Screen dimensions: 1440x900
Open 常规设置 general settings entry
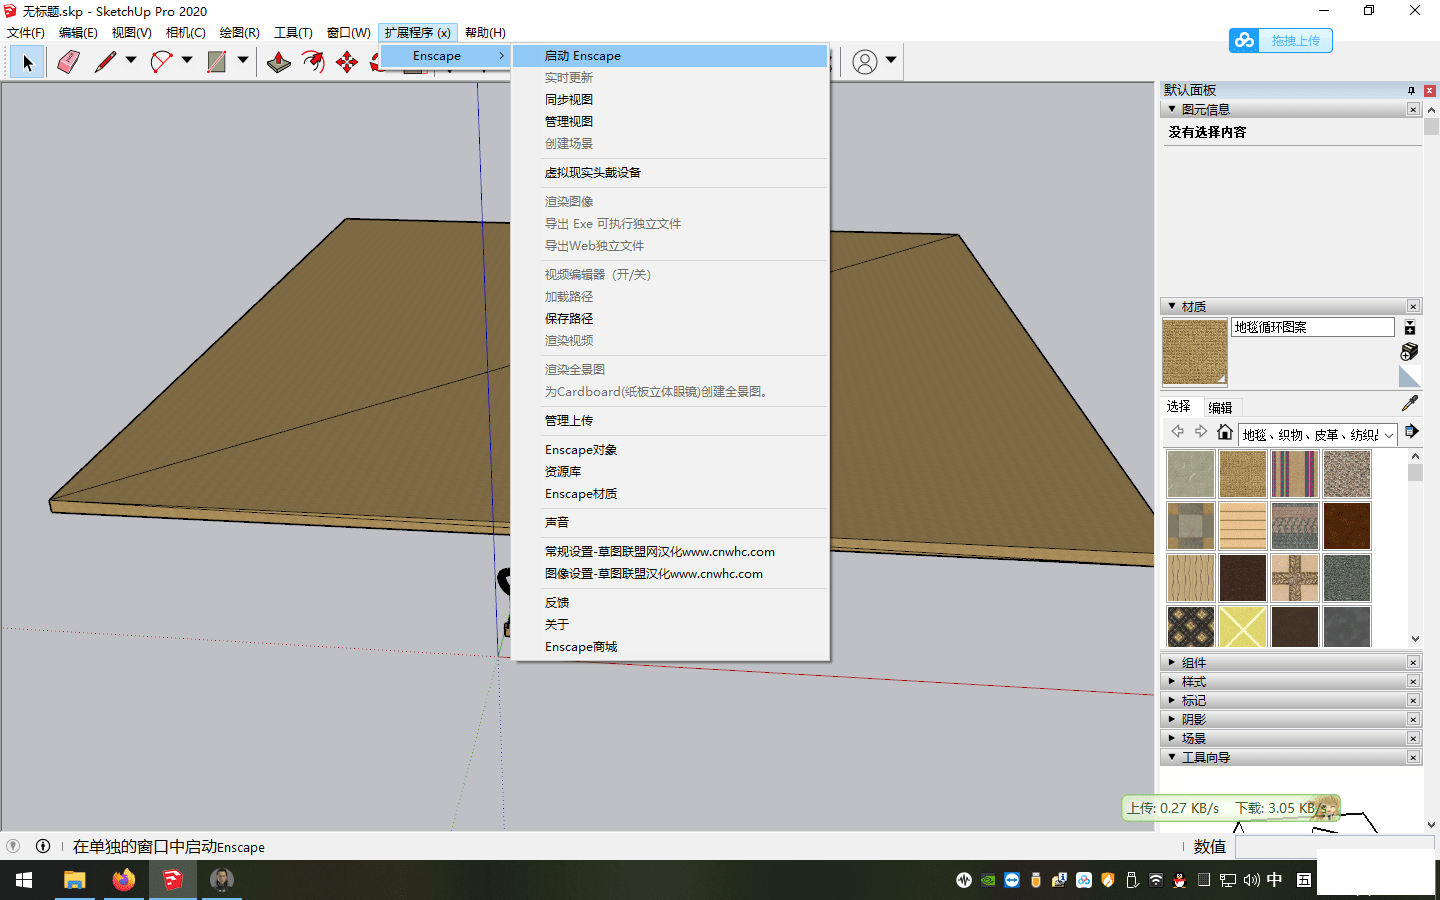click(x=670, y=552)
